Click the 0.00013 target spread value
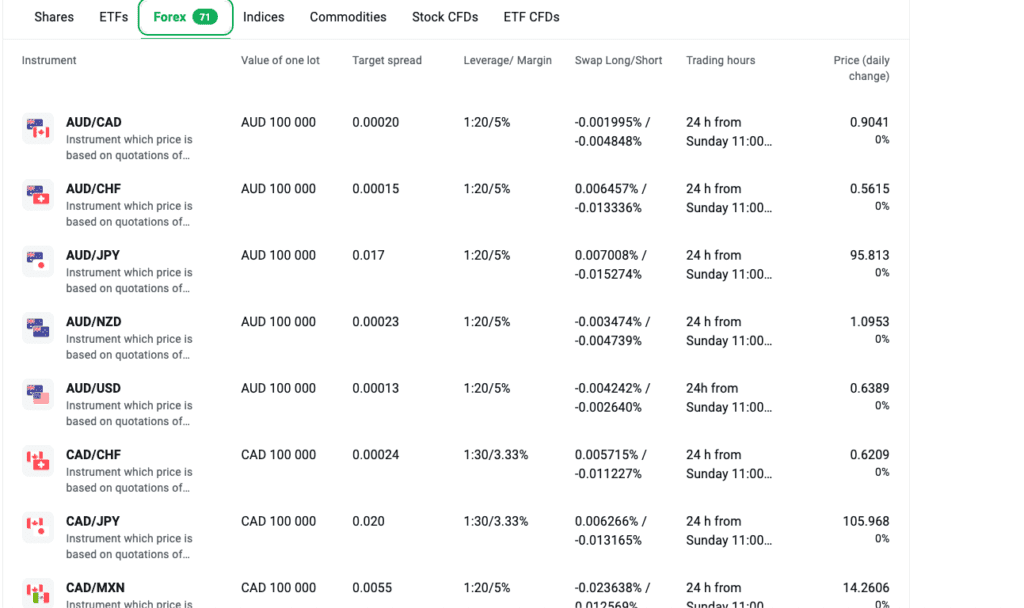 [x=376, y=389]
